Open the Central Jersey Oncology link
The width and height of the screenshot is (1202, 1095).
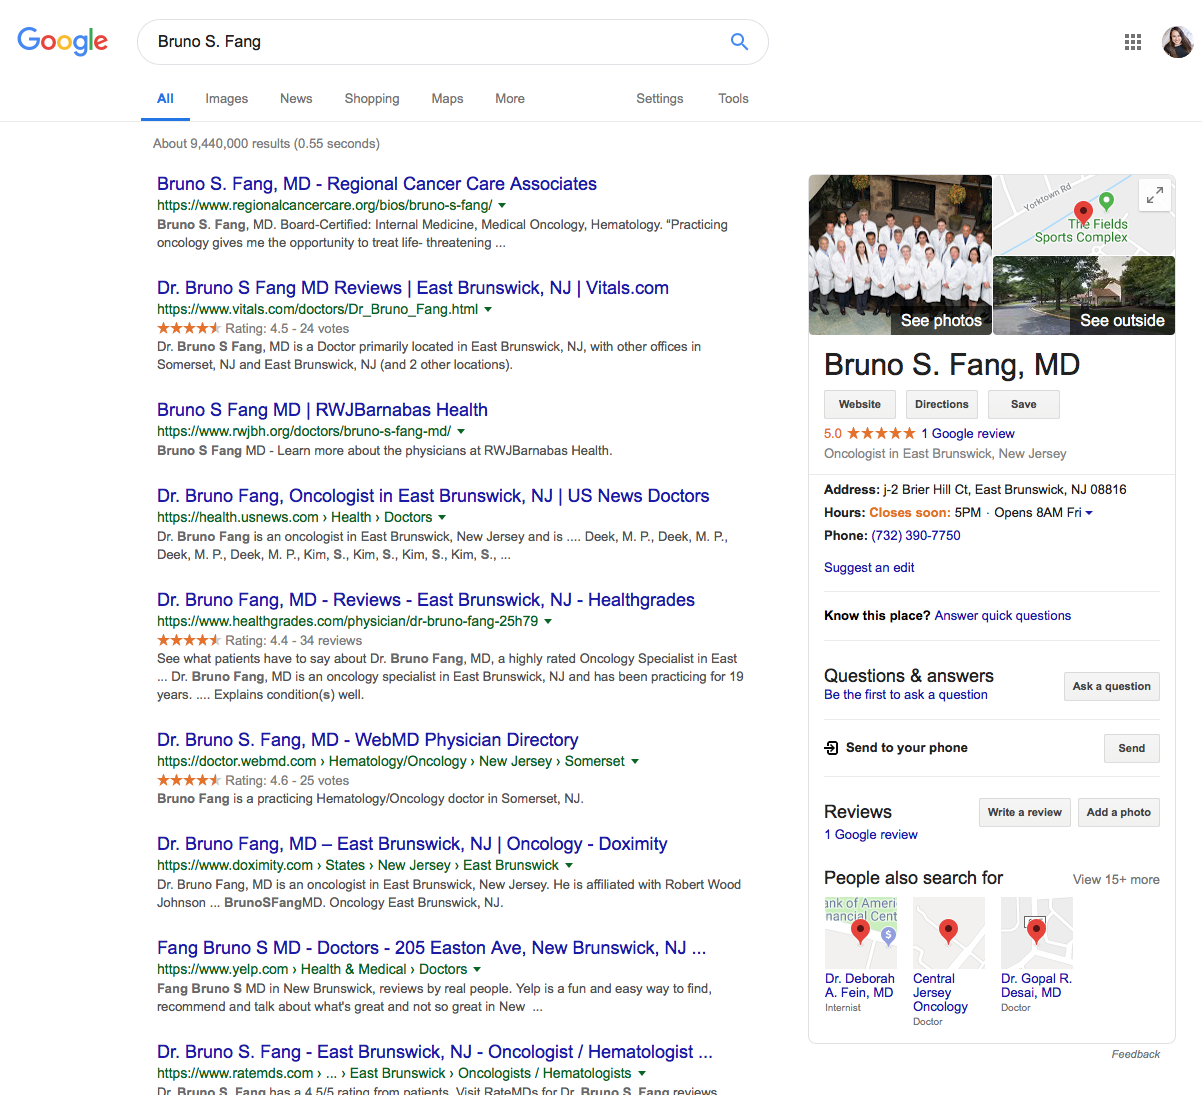tap(940, 993)
